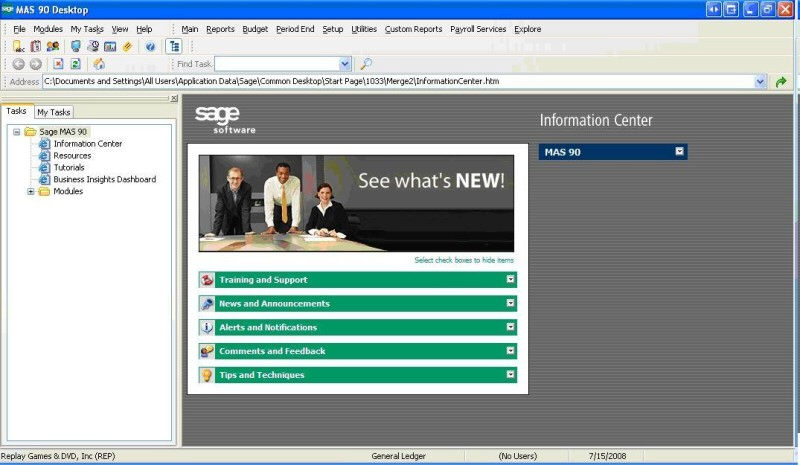Tick the Tips and Techniques hide checkbox
The height and width of the screenshot is (465, 800).
click(x=510, y=375)
